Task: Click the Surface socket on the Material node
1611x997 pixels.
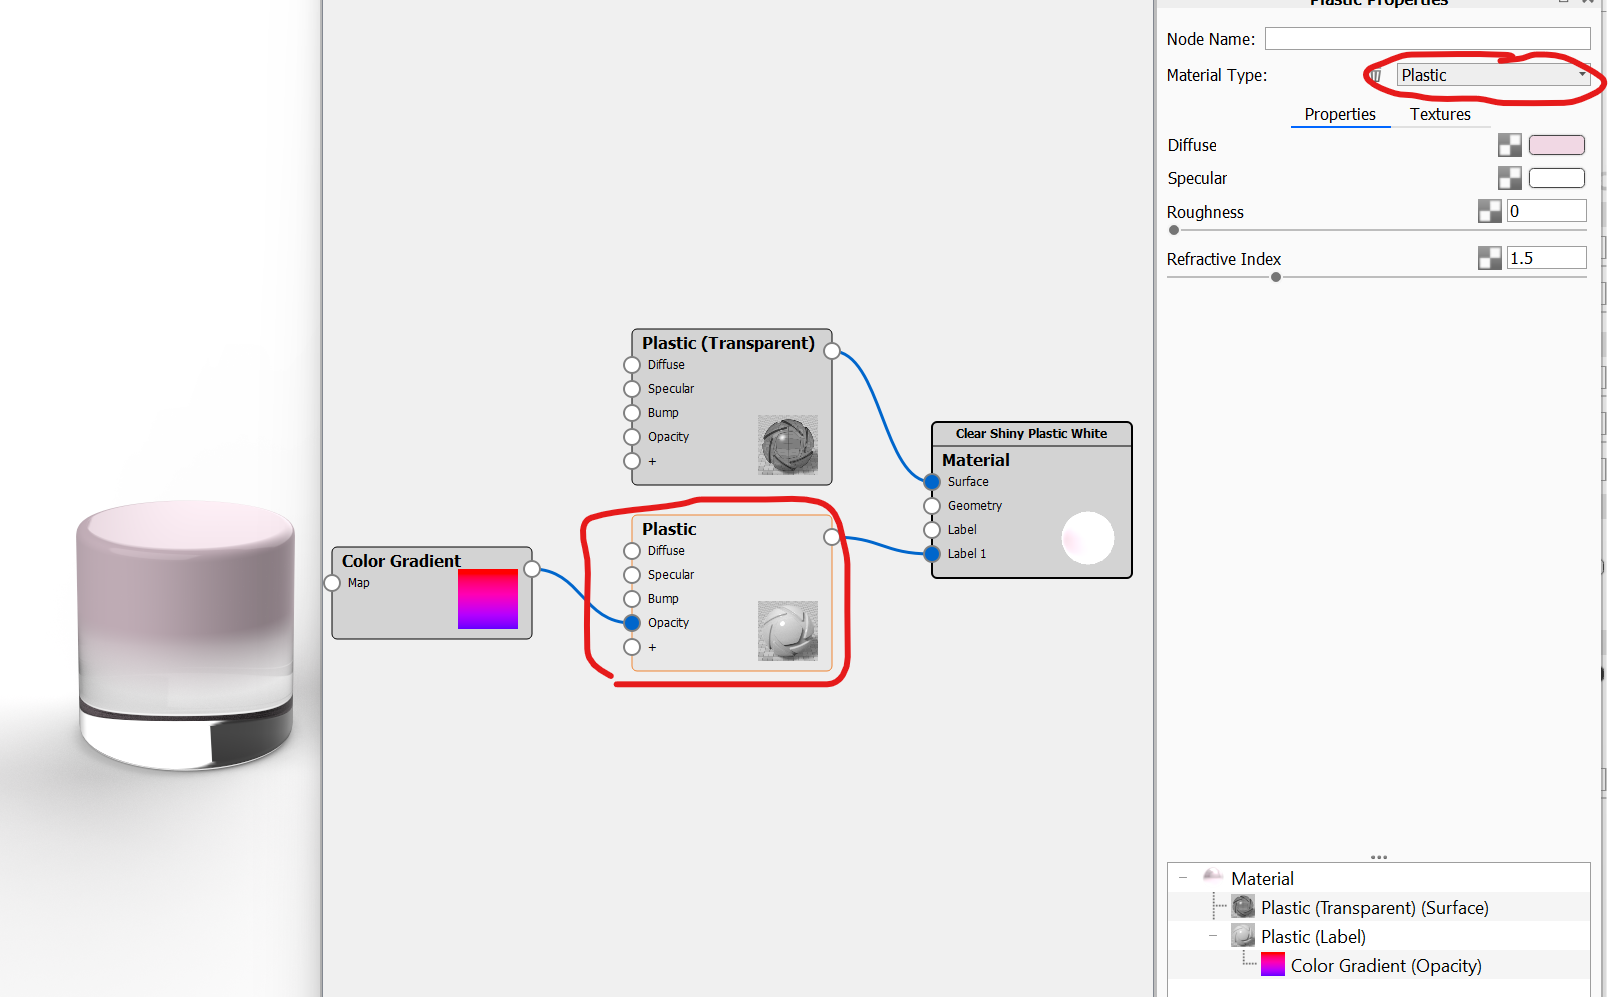Action: 932,482
